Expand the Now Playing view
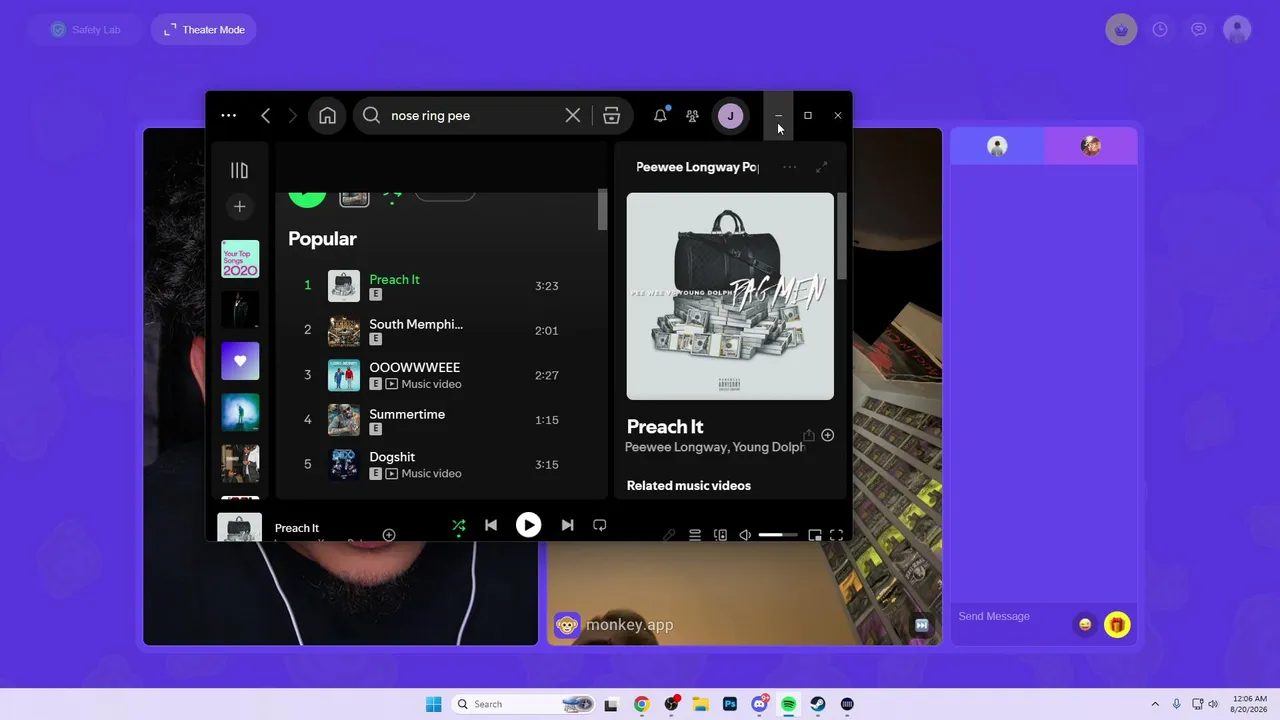The image size is (1280, 720). [x=822, y=167]
